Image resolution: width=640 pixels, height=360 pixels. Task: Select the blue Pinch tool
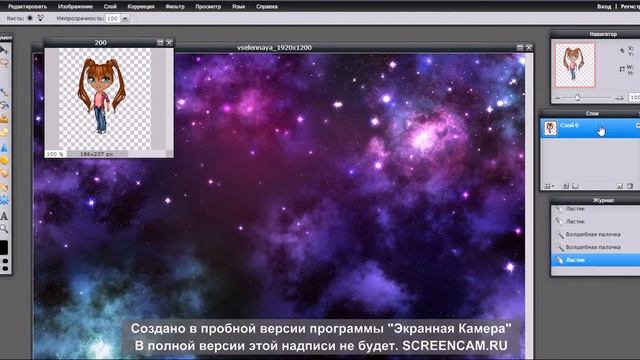pos(4,201)
